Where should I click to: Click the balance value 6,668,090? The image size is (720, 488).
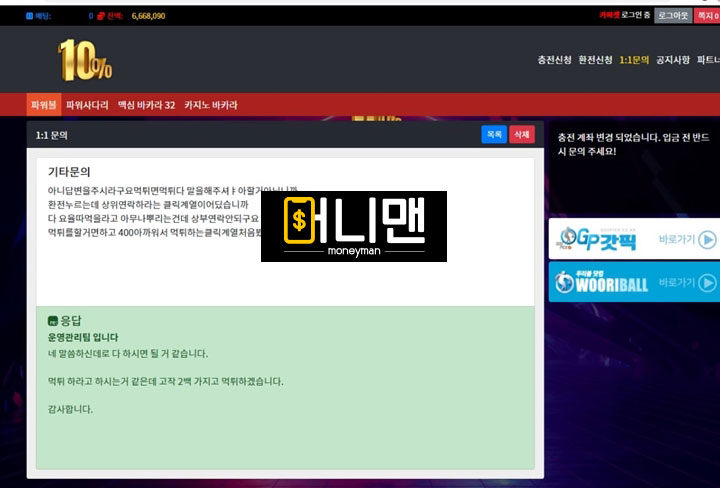pos(148,16)
